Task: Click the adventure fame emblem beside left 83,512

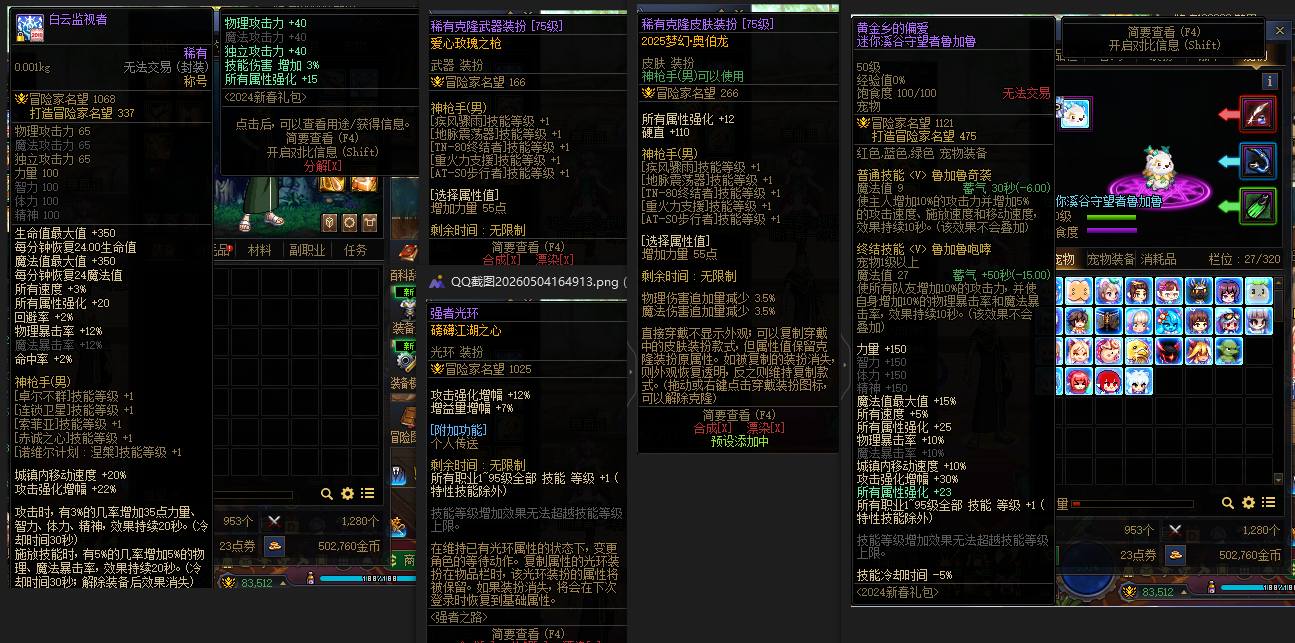Action: (x=228, y=580)
